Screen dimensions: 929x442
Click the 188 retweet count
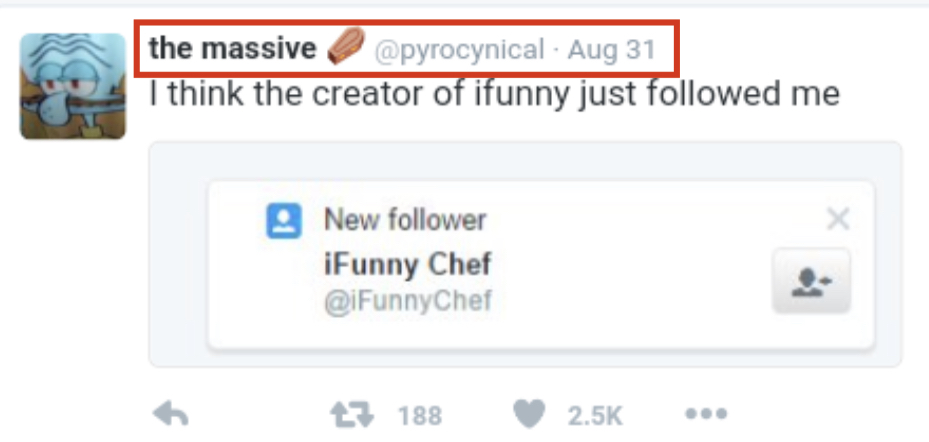point(419,415)
